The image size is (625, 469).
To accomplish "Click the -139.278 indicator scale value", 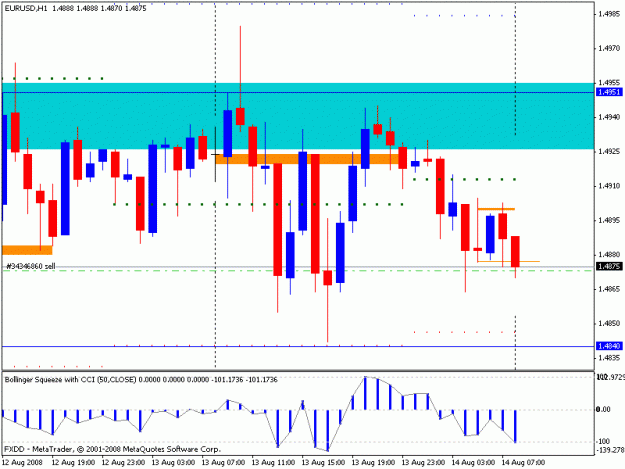I will [x=611, y=450].
